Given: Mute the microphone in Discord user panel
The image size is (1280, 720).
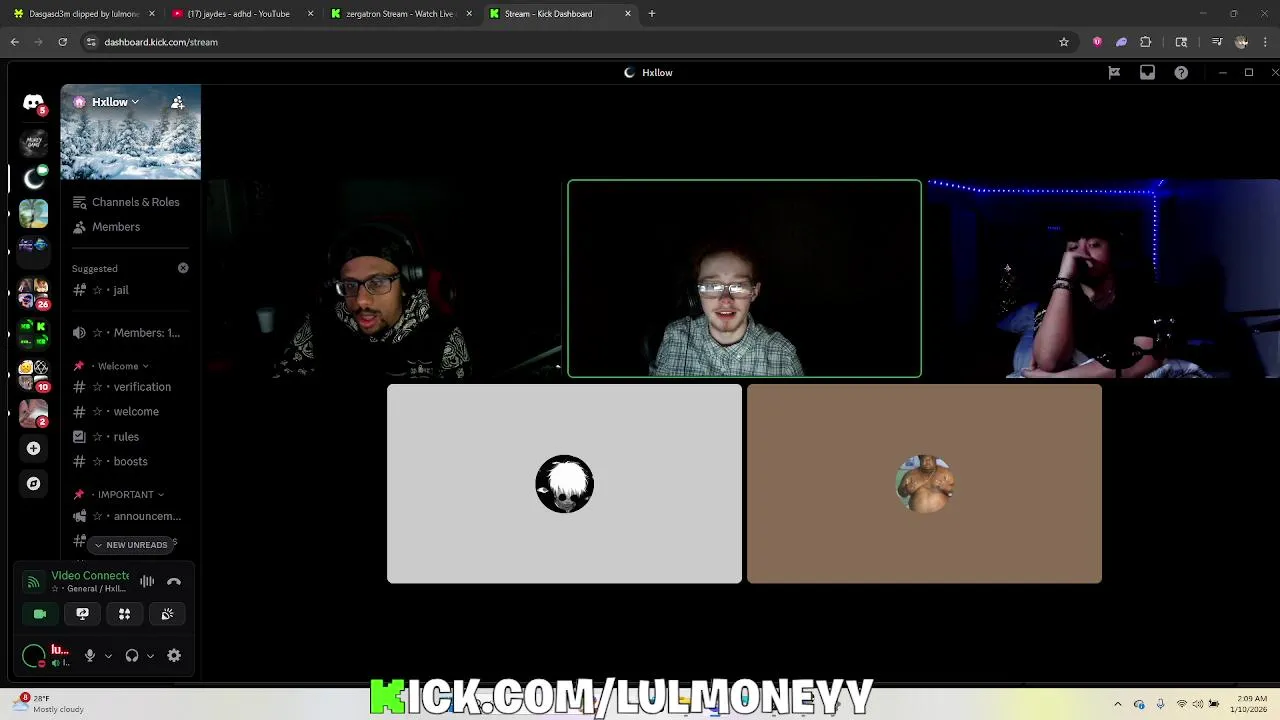Looking at the screenshot, I should [90, 656].
